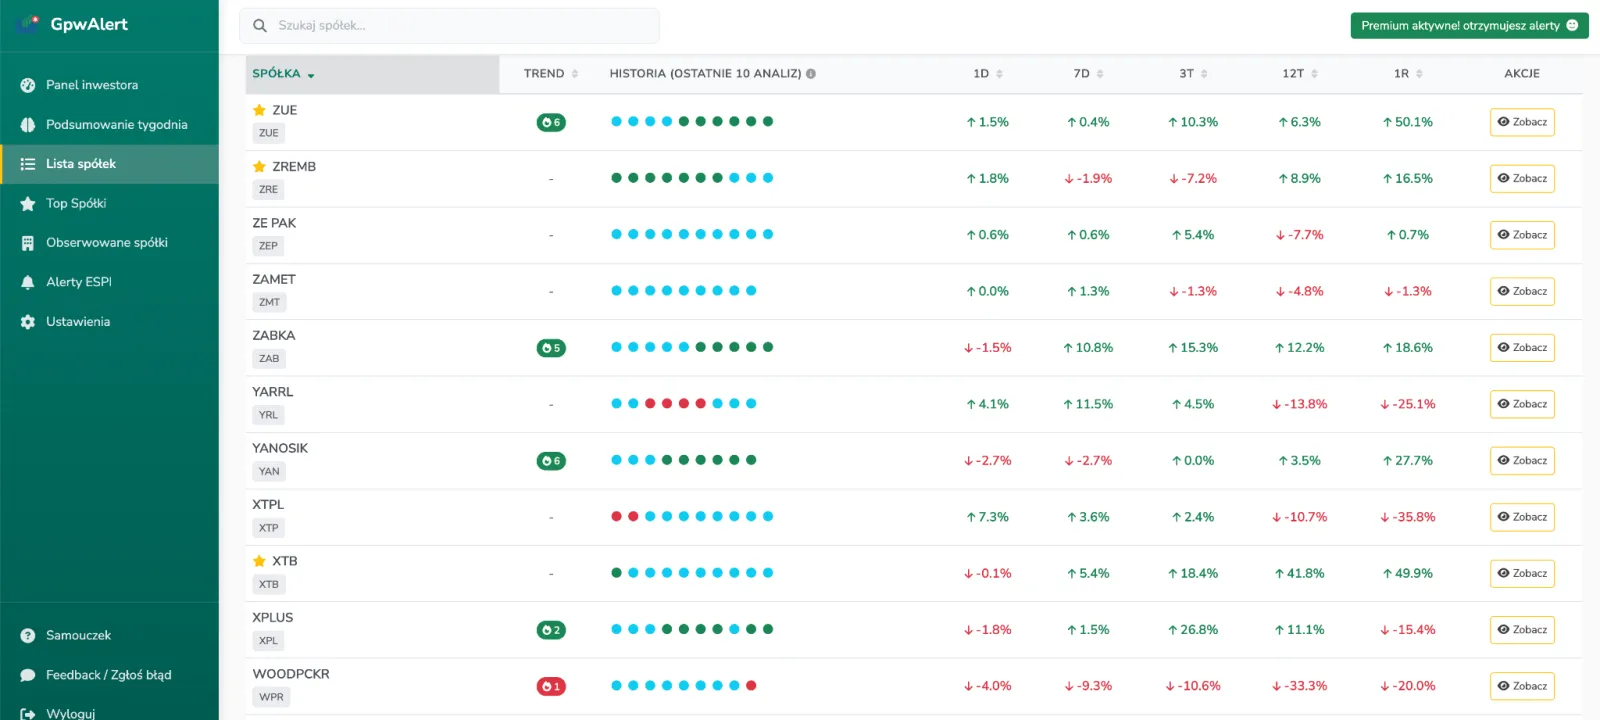Go to Alerty ESPI section

(x=79, y=282)
